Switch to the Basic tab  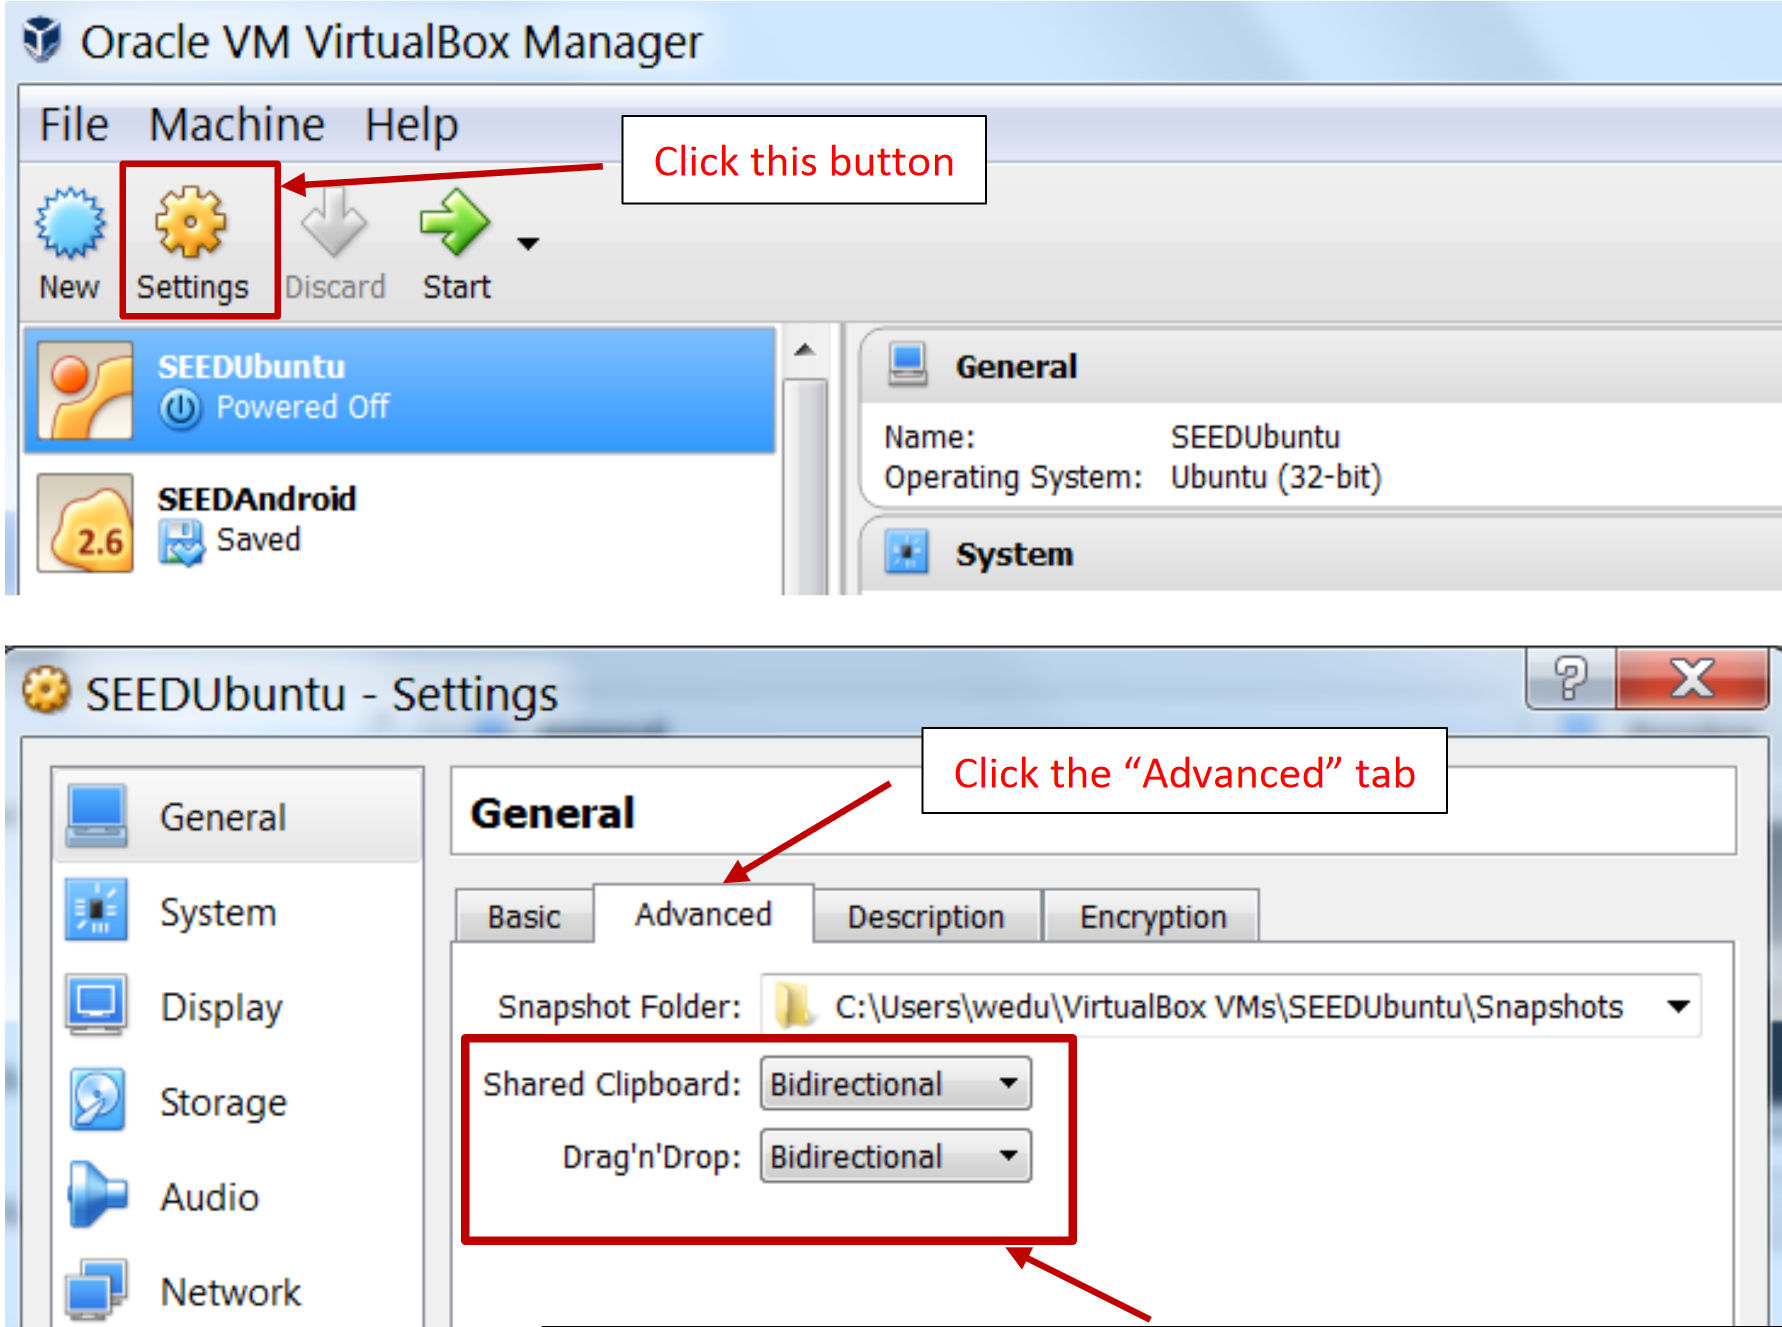tap(524, 916)
